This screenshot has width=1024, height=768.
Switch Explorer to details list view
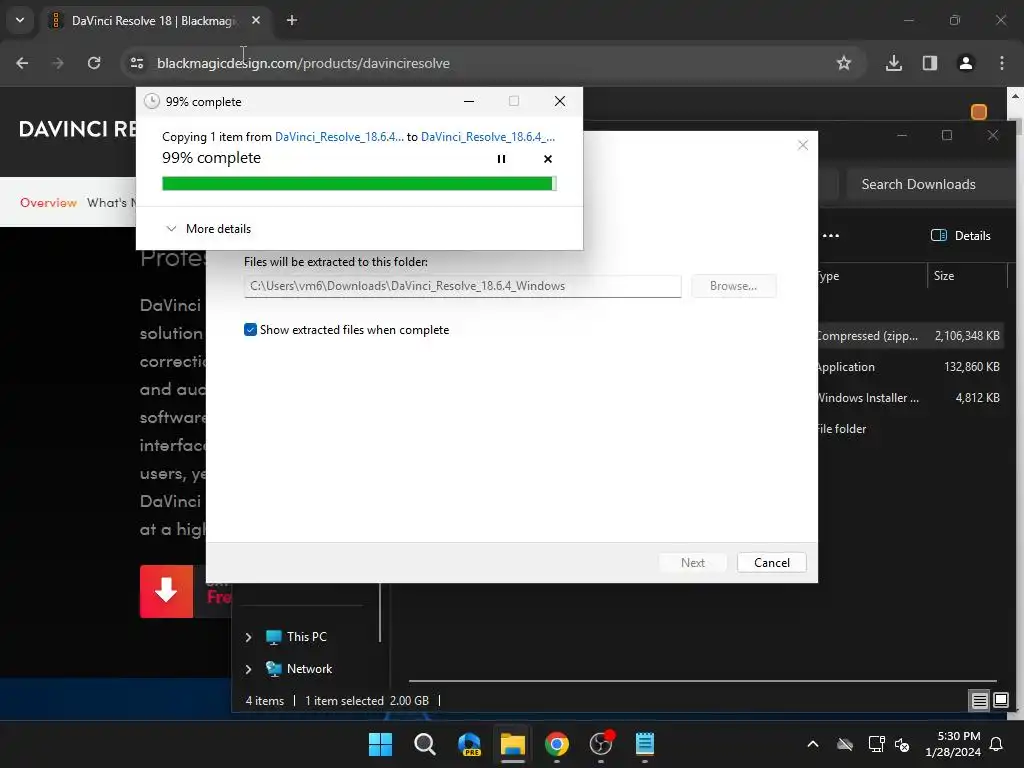click(x=979, y=701)
